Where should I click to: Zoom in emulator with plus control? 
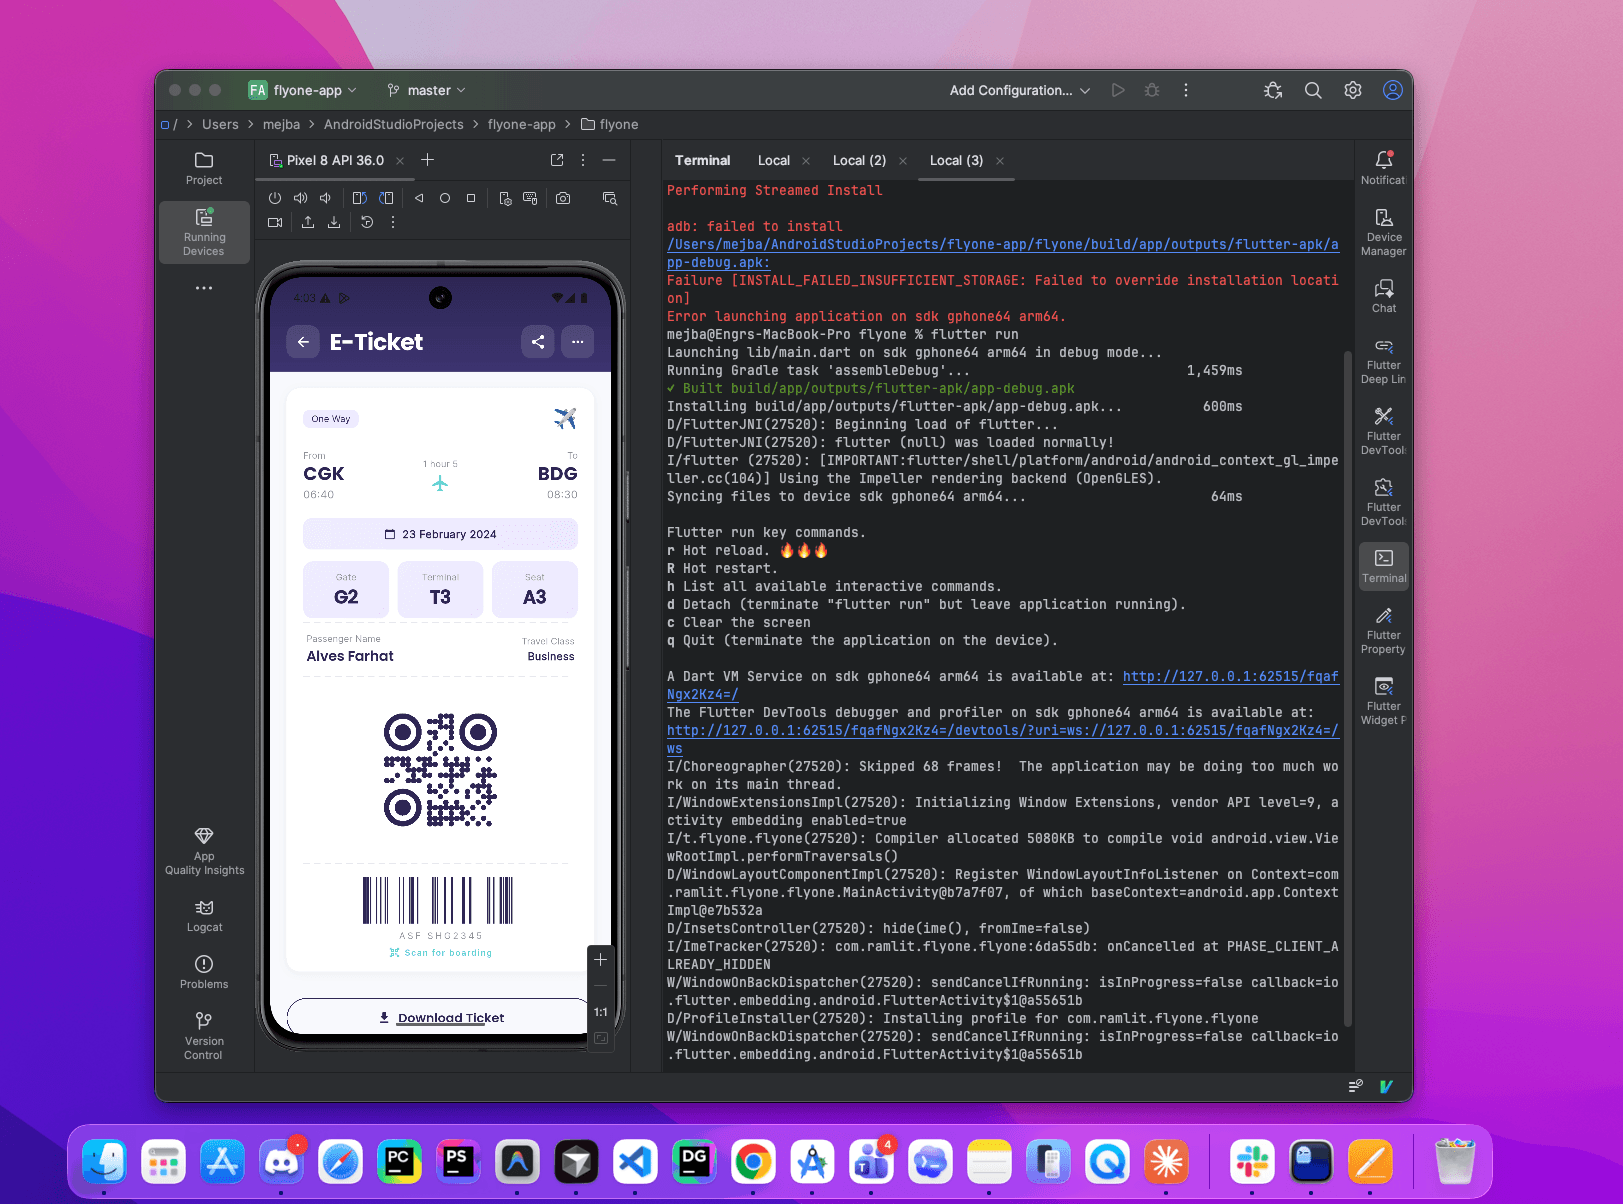[x=601, y=960]
